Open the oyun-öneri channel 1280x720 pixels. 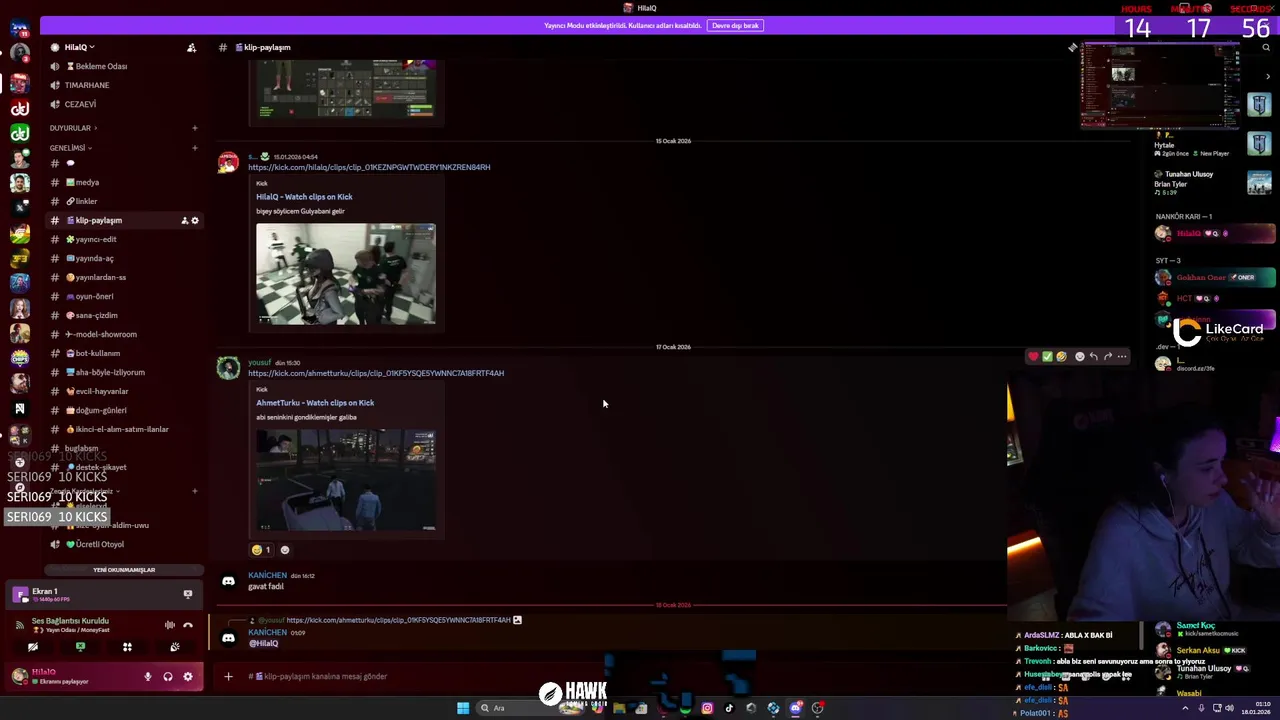click(x=95, y=296)
